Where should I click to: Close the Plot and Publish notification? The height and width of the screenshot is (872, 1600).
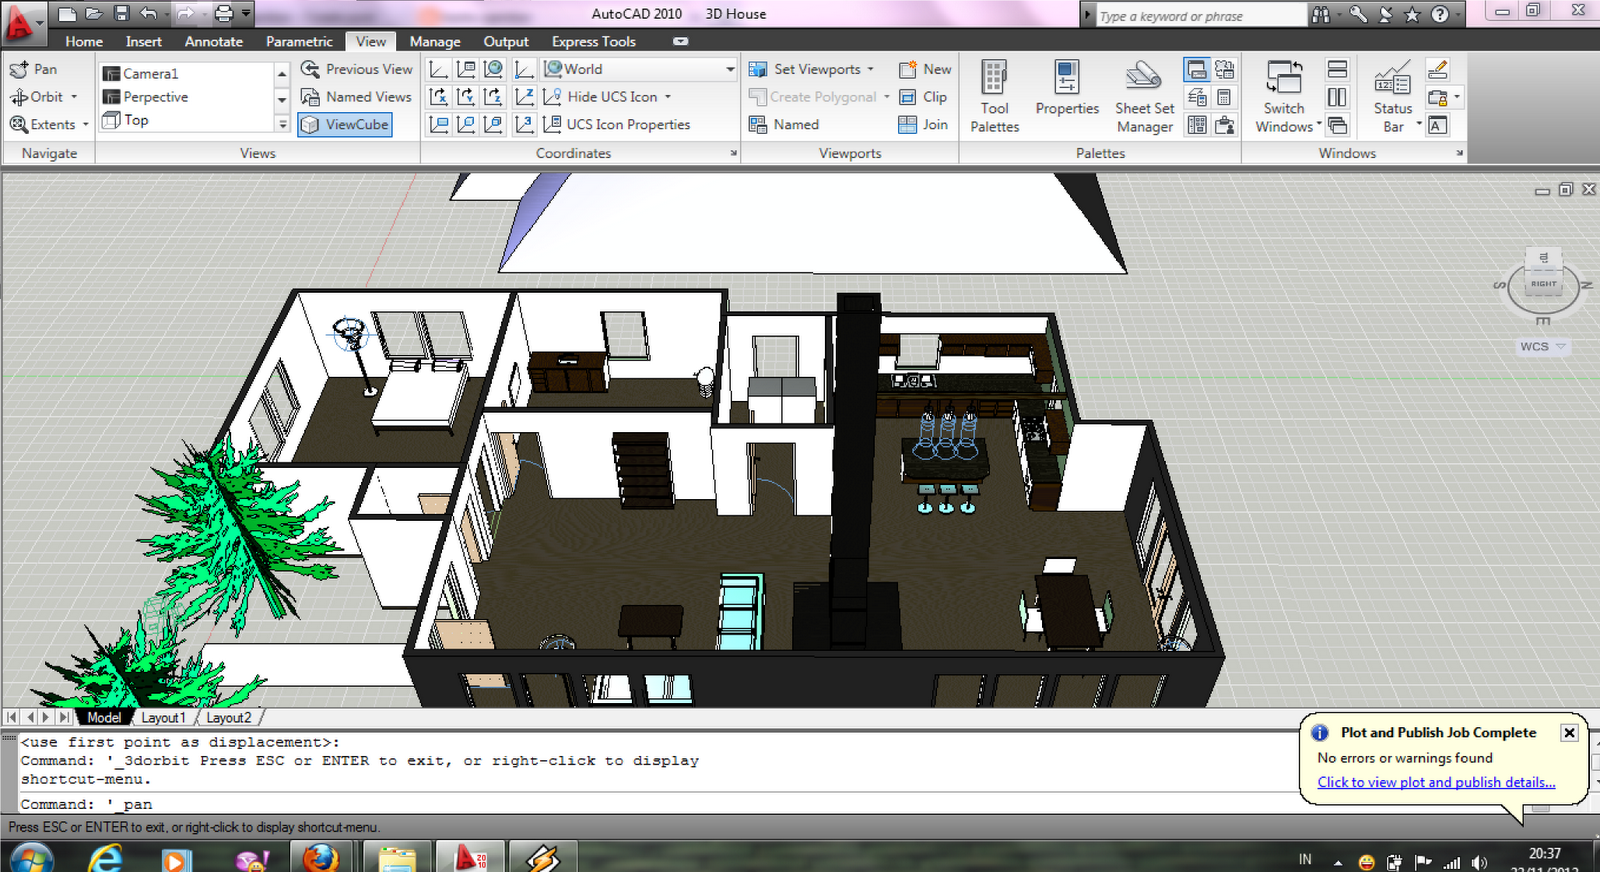coord(1569,733)
